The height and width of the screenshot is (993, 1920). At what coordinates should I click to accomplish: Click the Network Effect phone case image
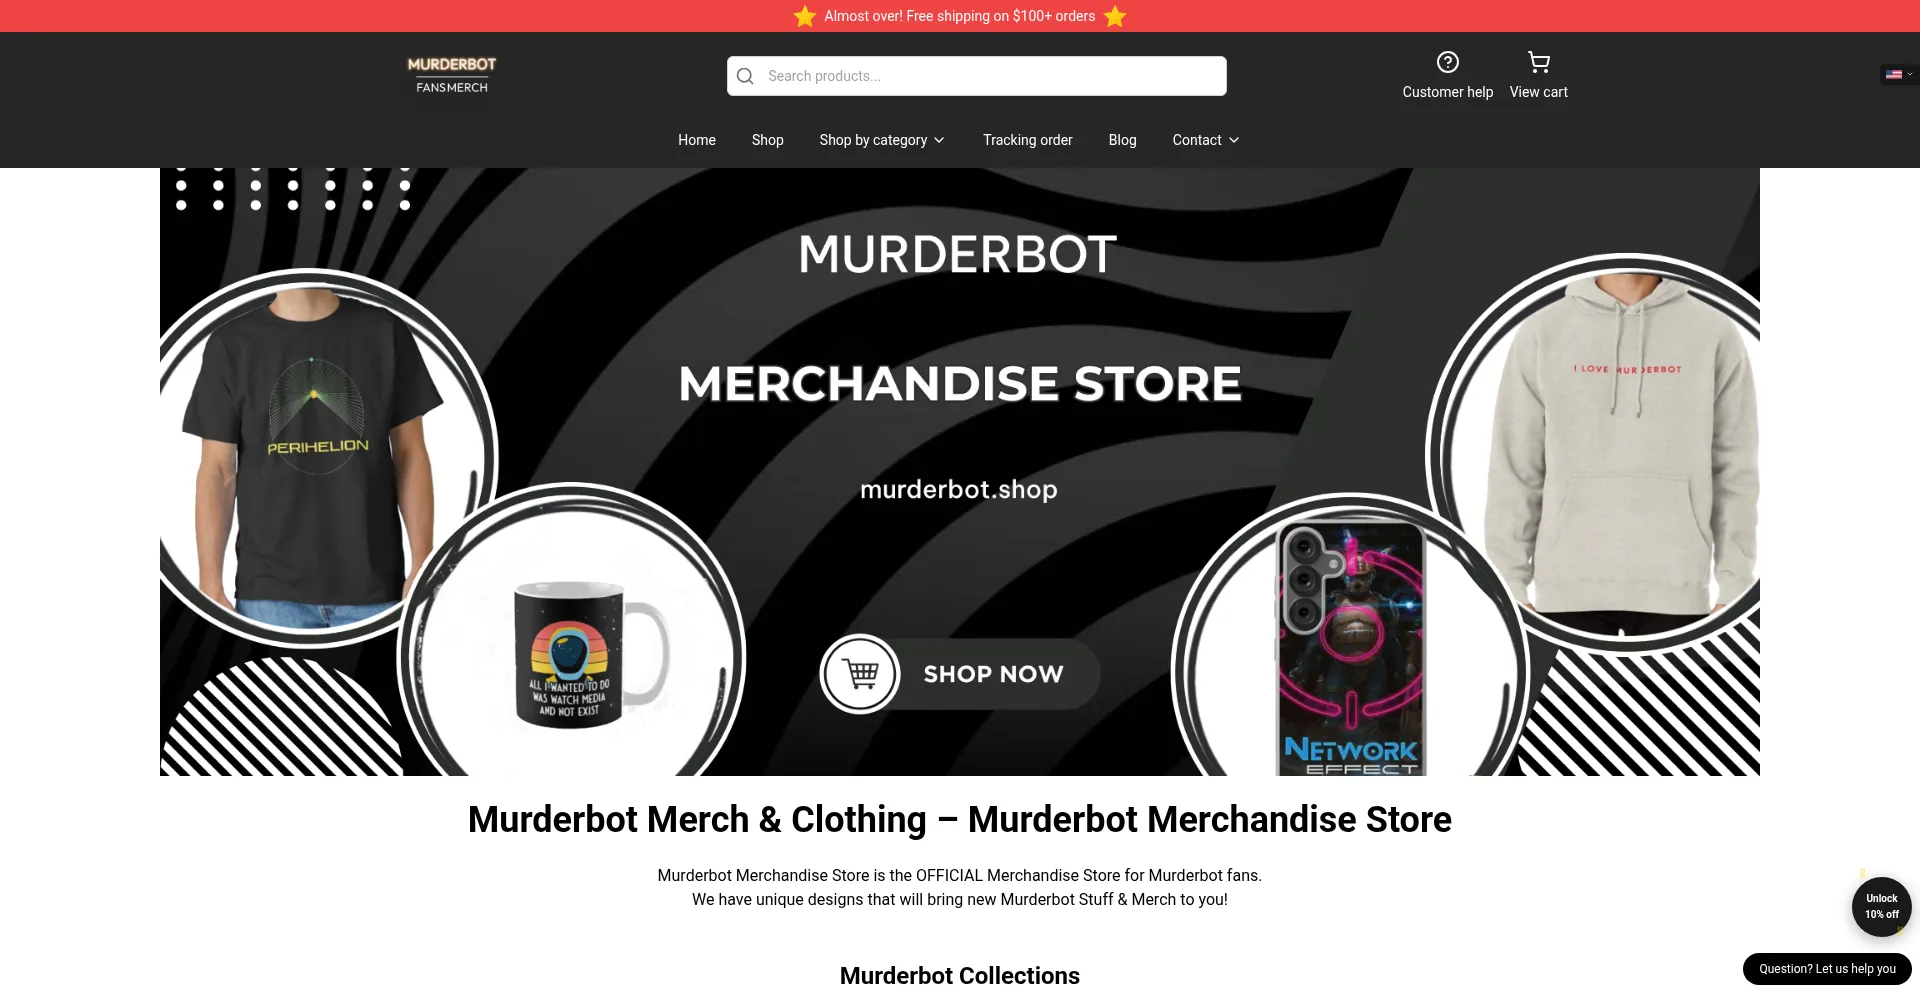click(1351, 648)
